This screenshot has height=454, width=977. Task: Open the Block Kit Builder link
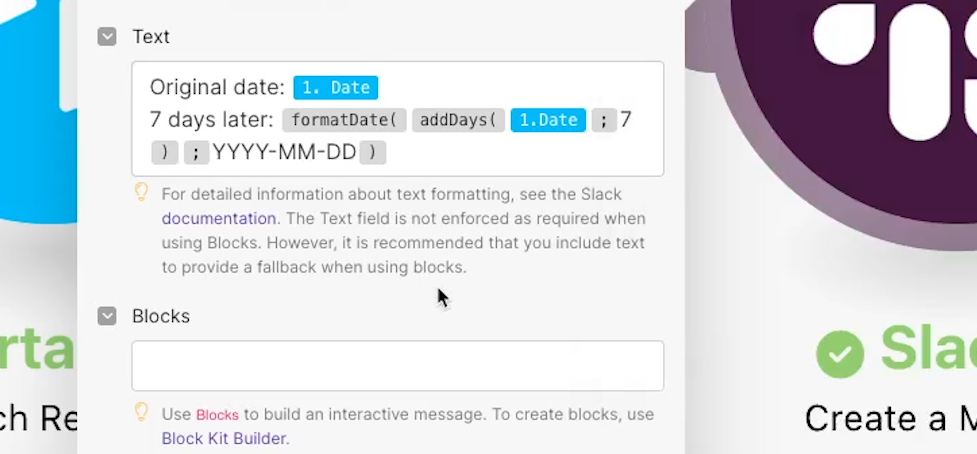(224, 437)
